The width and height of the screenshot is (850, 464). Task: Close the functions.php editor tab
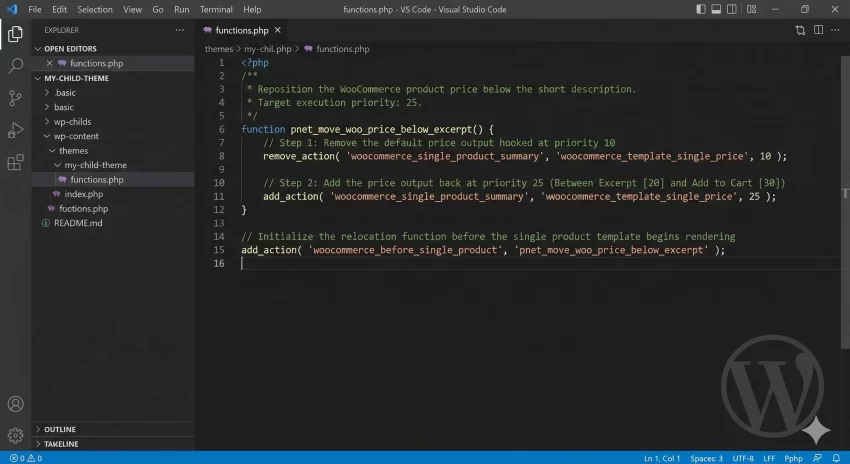[x=278, y=30]
